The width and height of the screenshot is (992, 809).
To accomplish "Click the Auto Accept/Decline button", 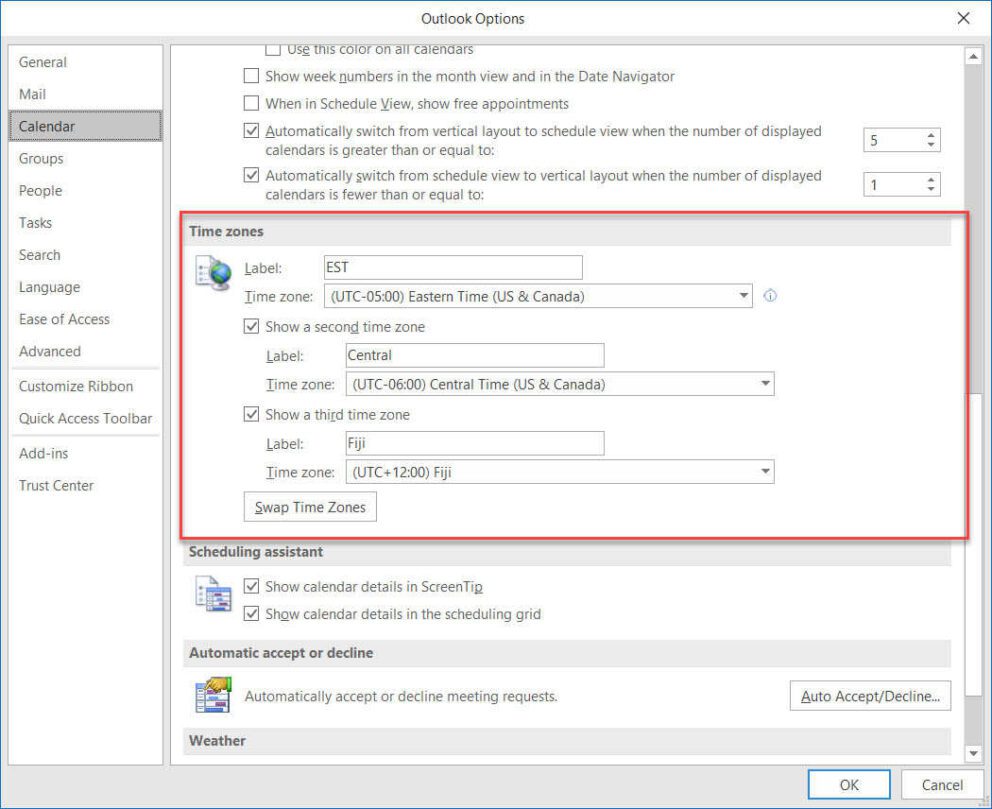I will 869,696.
